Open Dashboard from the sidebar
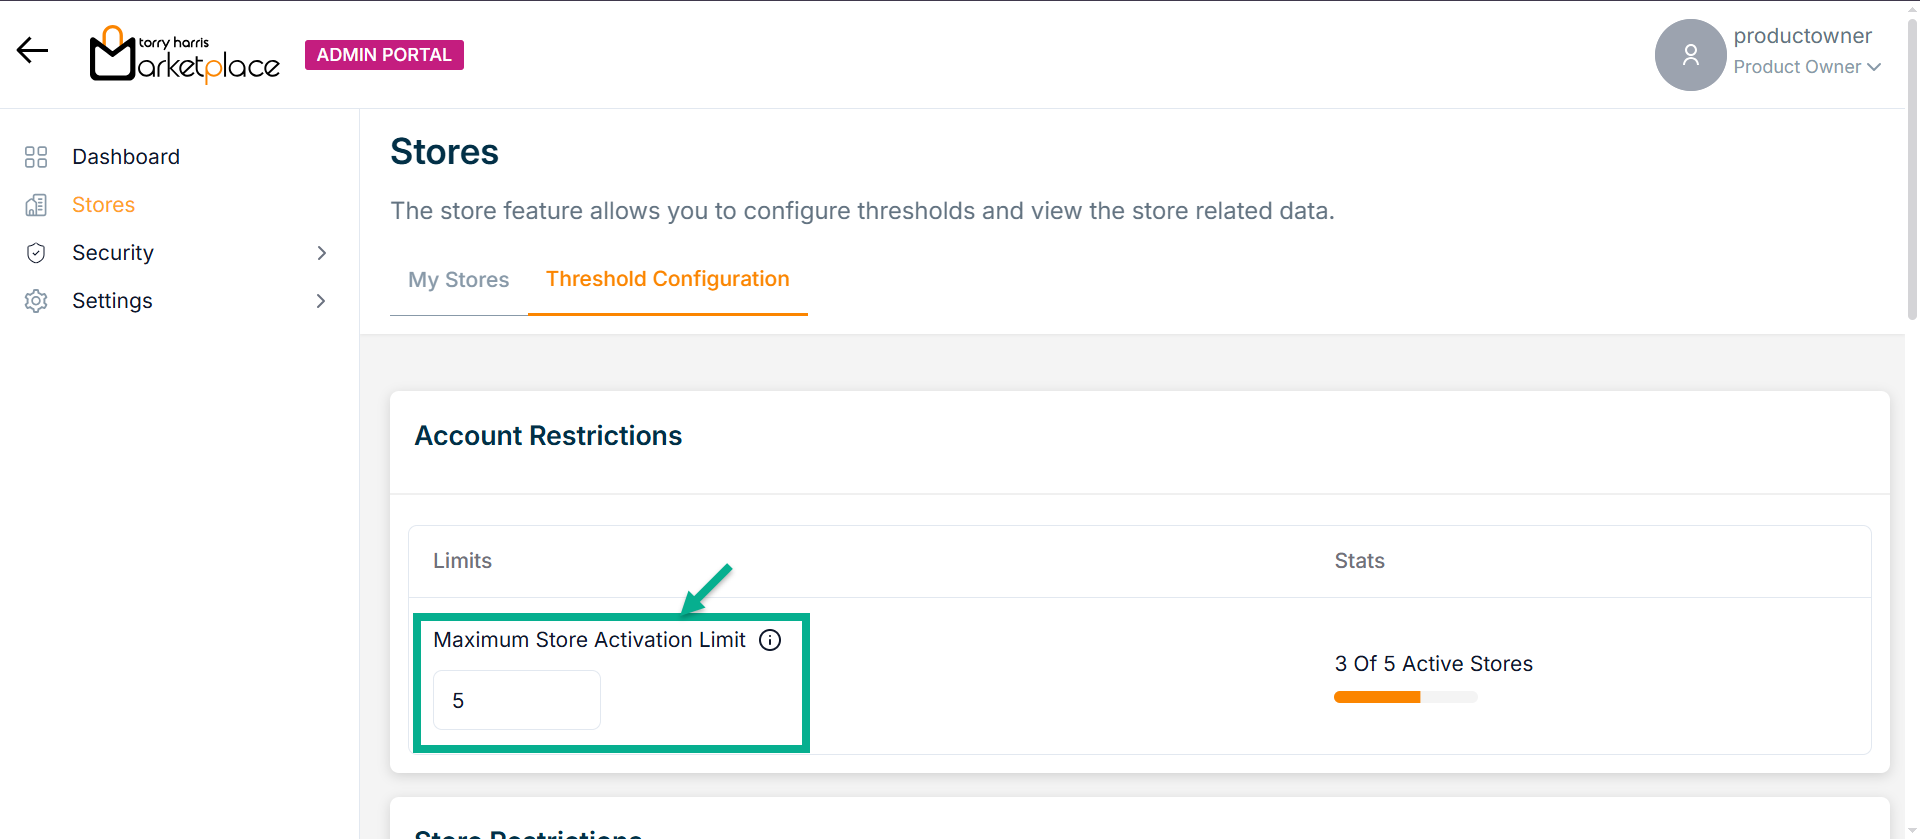This screenshot has width=1920, height=839. point(126,157)
